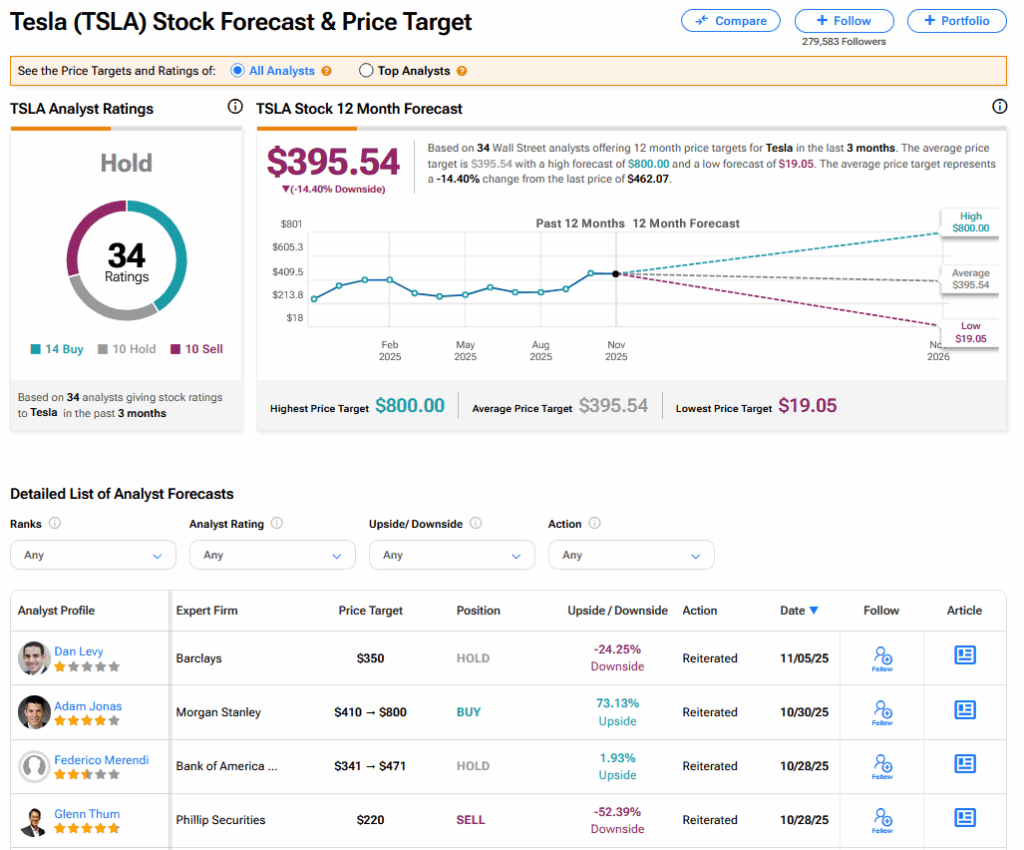The image size is (1024, 850).
Task: Click the info icon next to Ranks filter
Action: pyautogui.click(x=55, y=523)
